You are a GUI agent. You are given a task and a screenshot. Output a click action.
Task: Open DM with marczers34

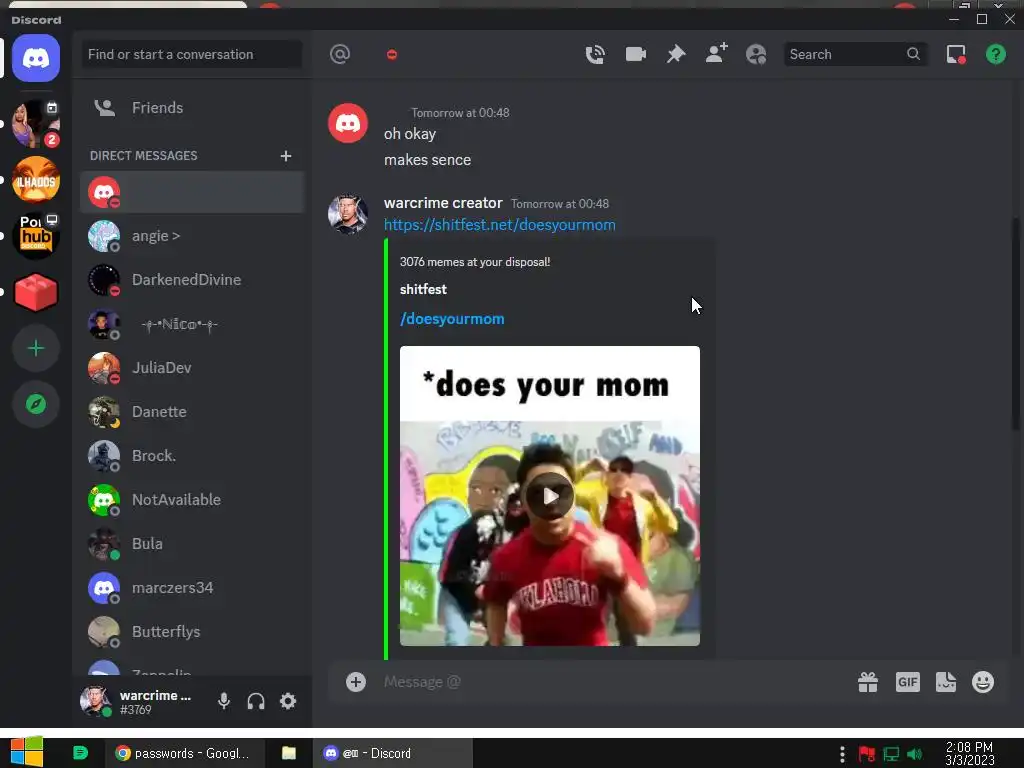point(192,588)
